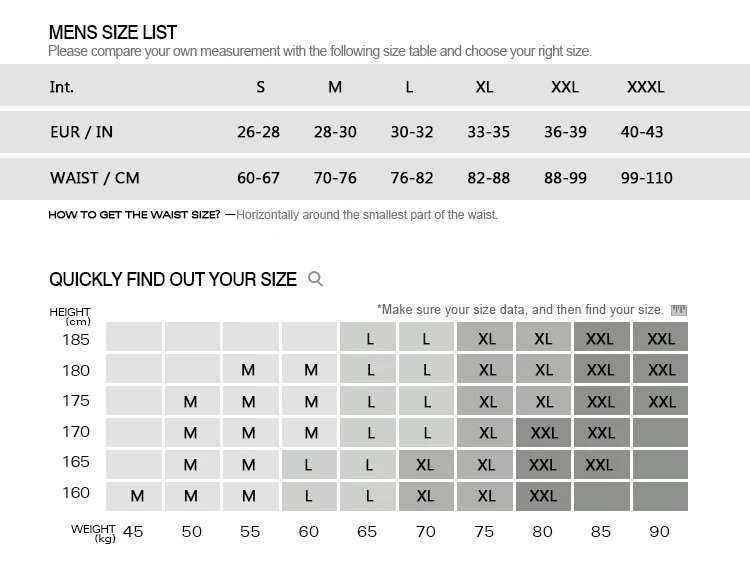750x569 pixels.
Task: Select the XXL cell for 80 kg at 160 cm
Action: [x=543, y=496]
